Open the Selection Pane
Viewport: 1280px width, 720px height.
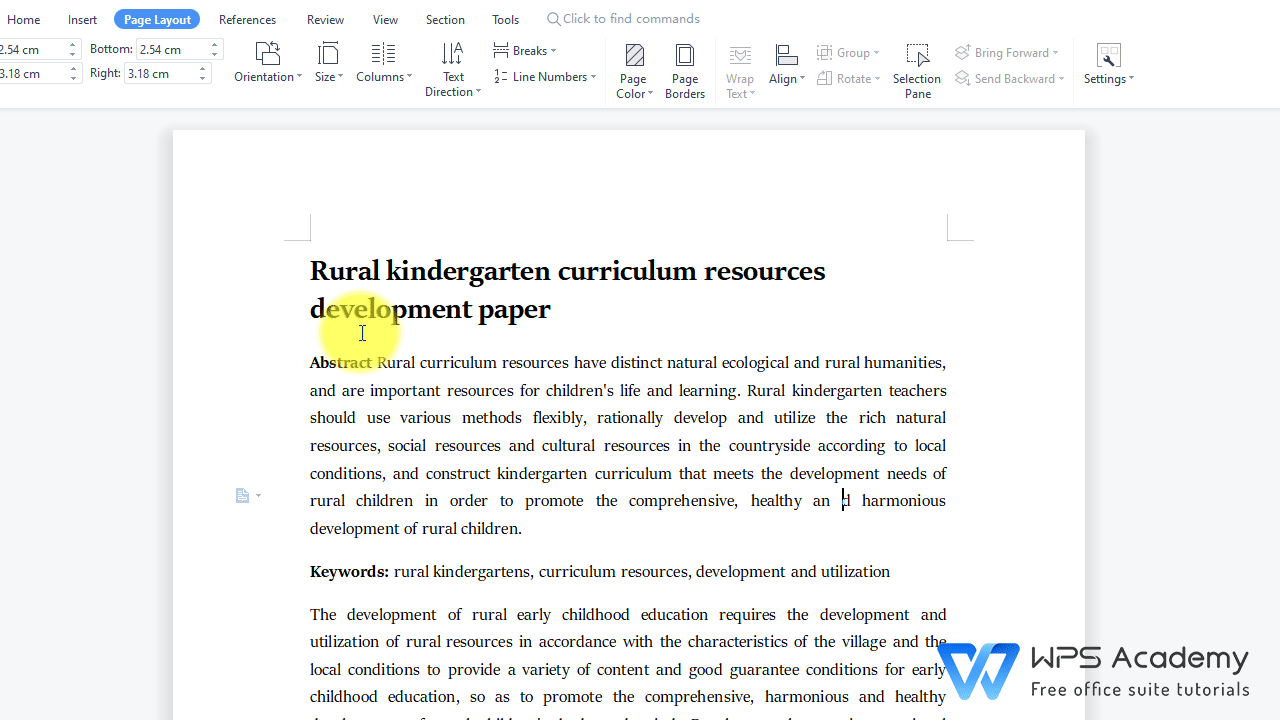(x=917, y=70)
